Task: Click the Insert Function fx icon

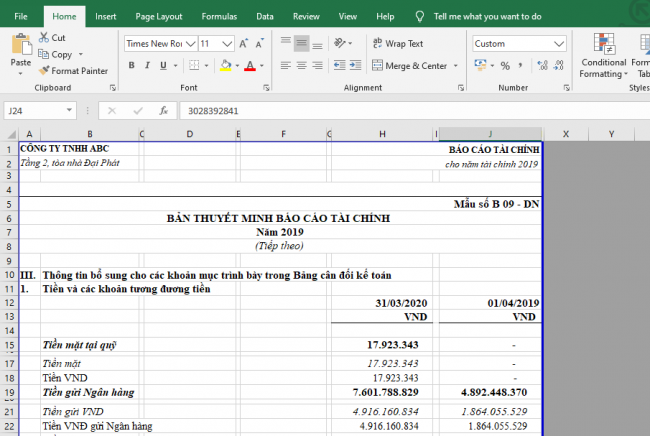Action: tap(164, 110)
